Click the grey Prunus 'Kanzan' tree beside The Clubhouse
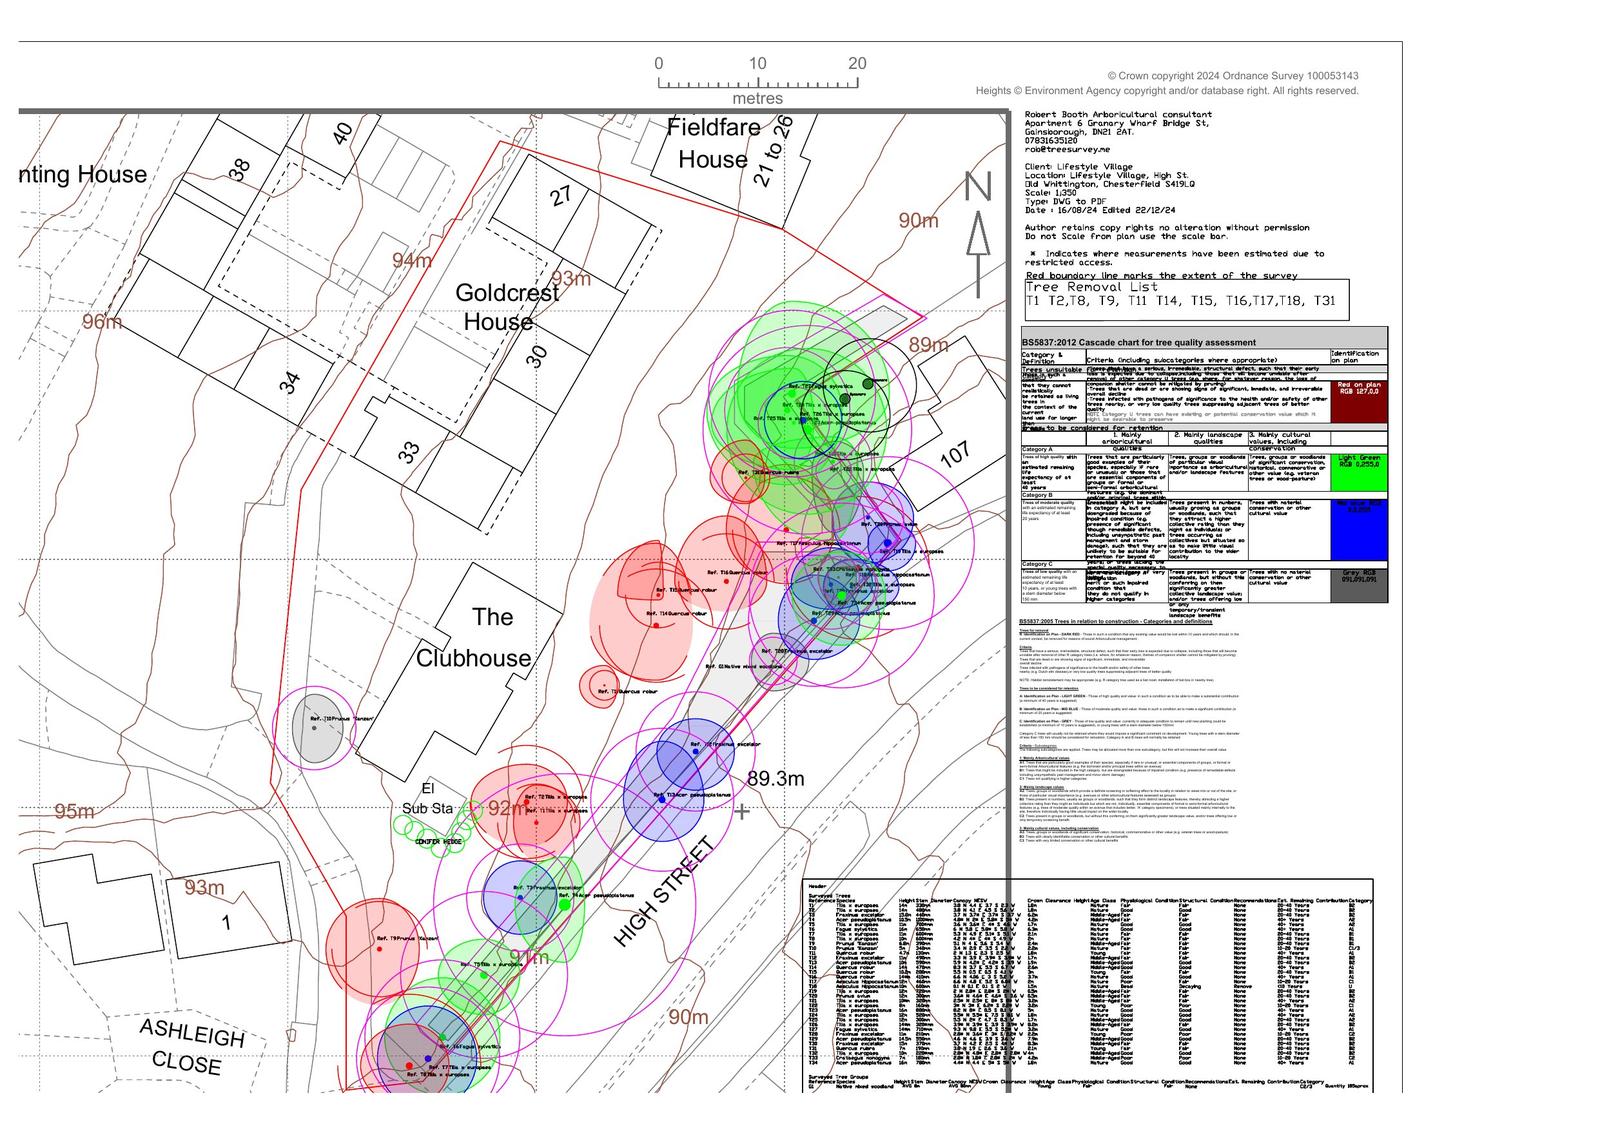Screen dimensions: 1600x1131 [x=314, y=726]
